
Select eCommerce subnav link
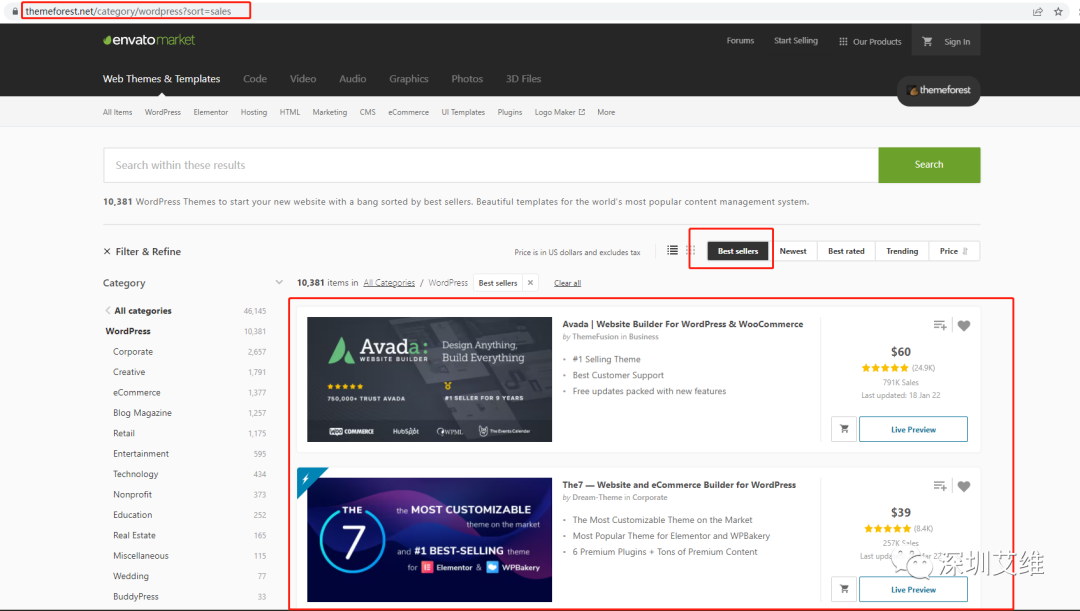(408, 112)
